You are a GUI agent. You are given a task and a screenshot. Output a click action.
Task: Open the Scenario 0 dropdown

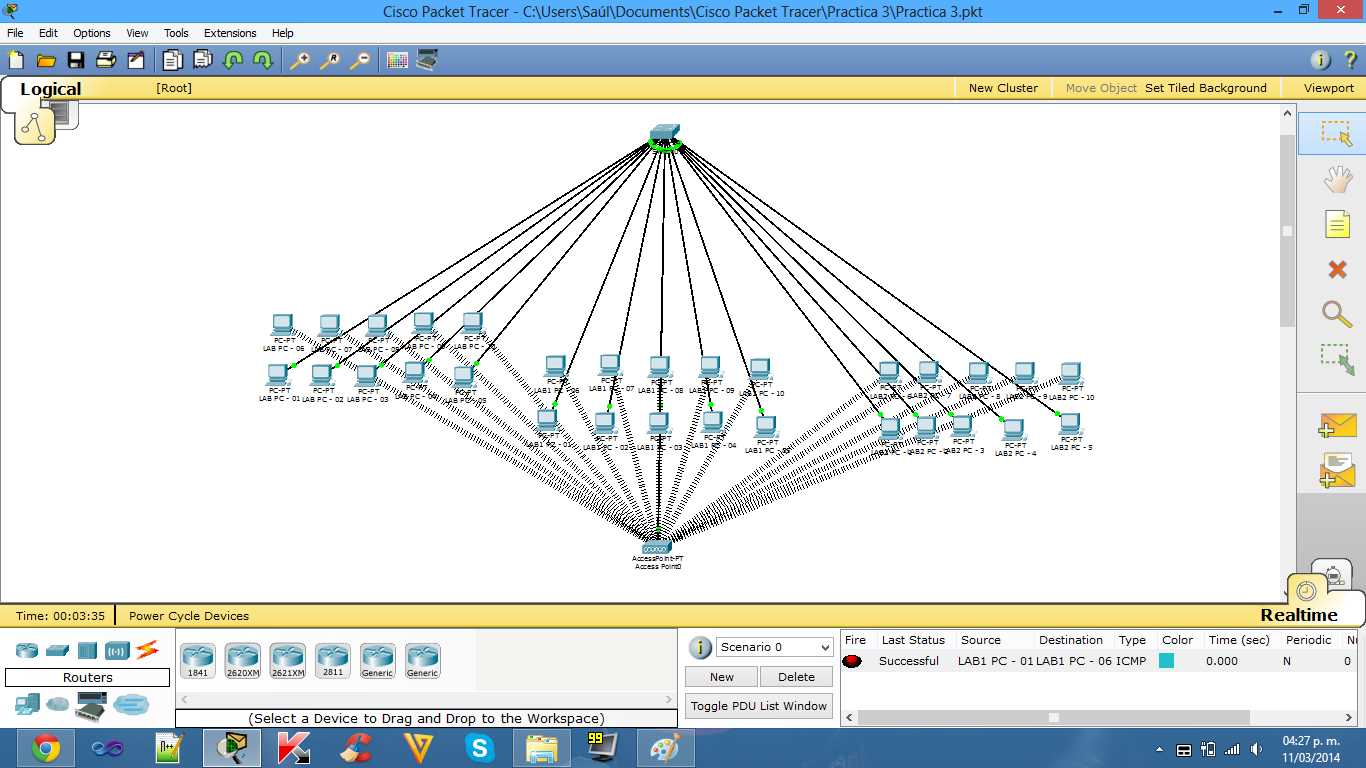(x=775, y=647)
